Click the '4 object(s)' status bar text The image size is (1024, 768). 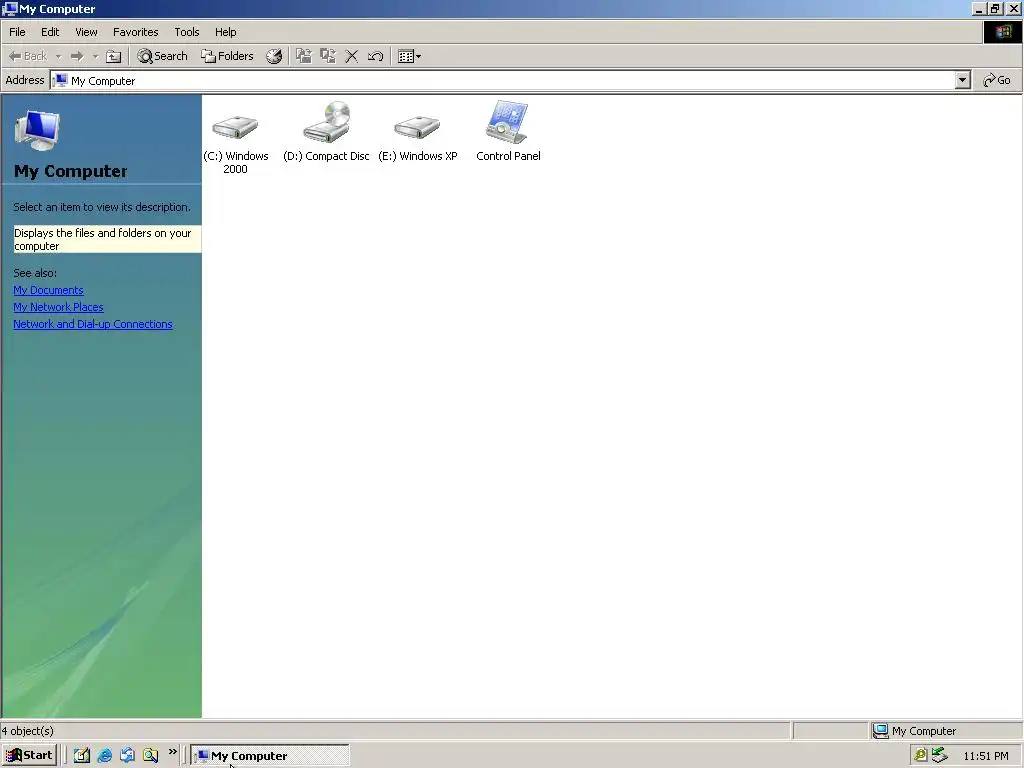point(27,731)
